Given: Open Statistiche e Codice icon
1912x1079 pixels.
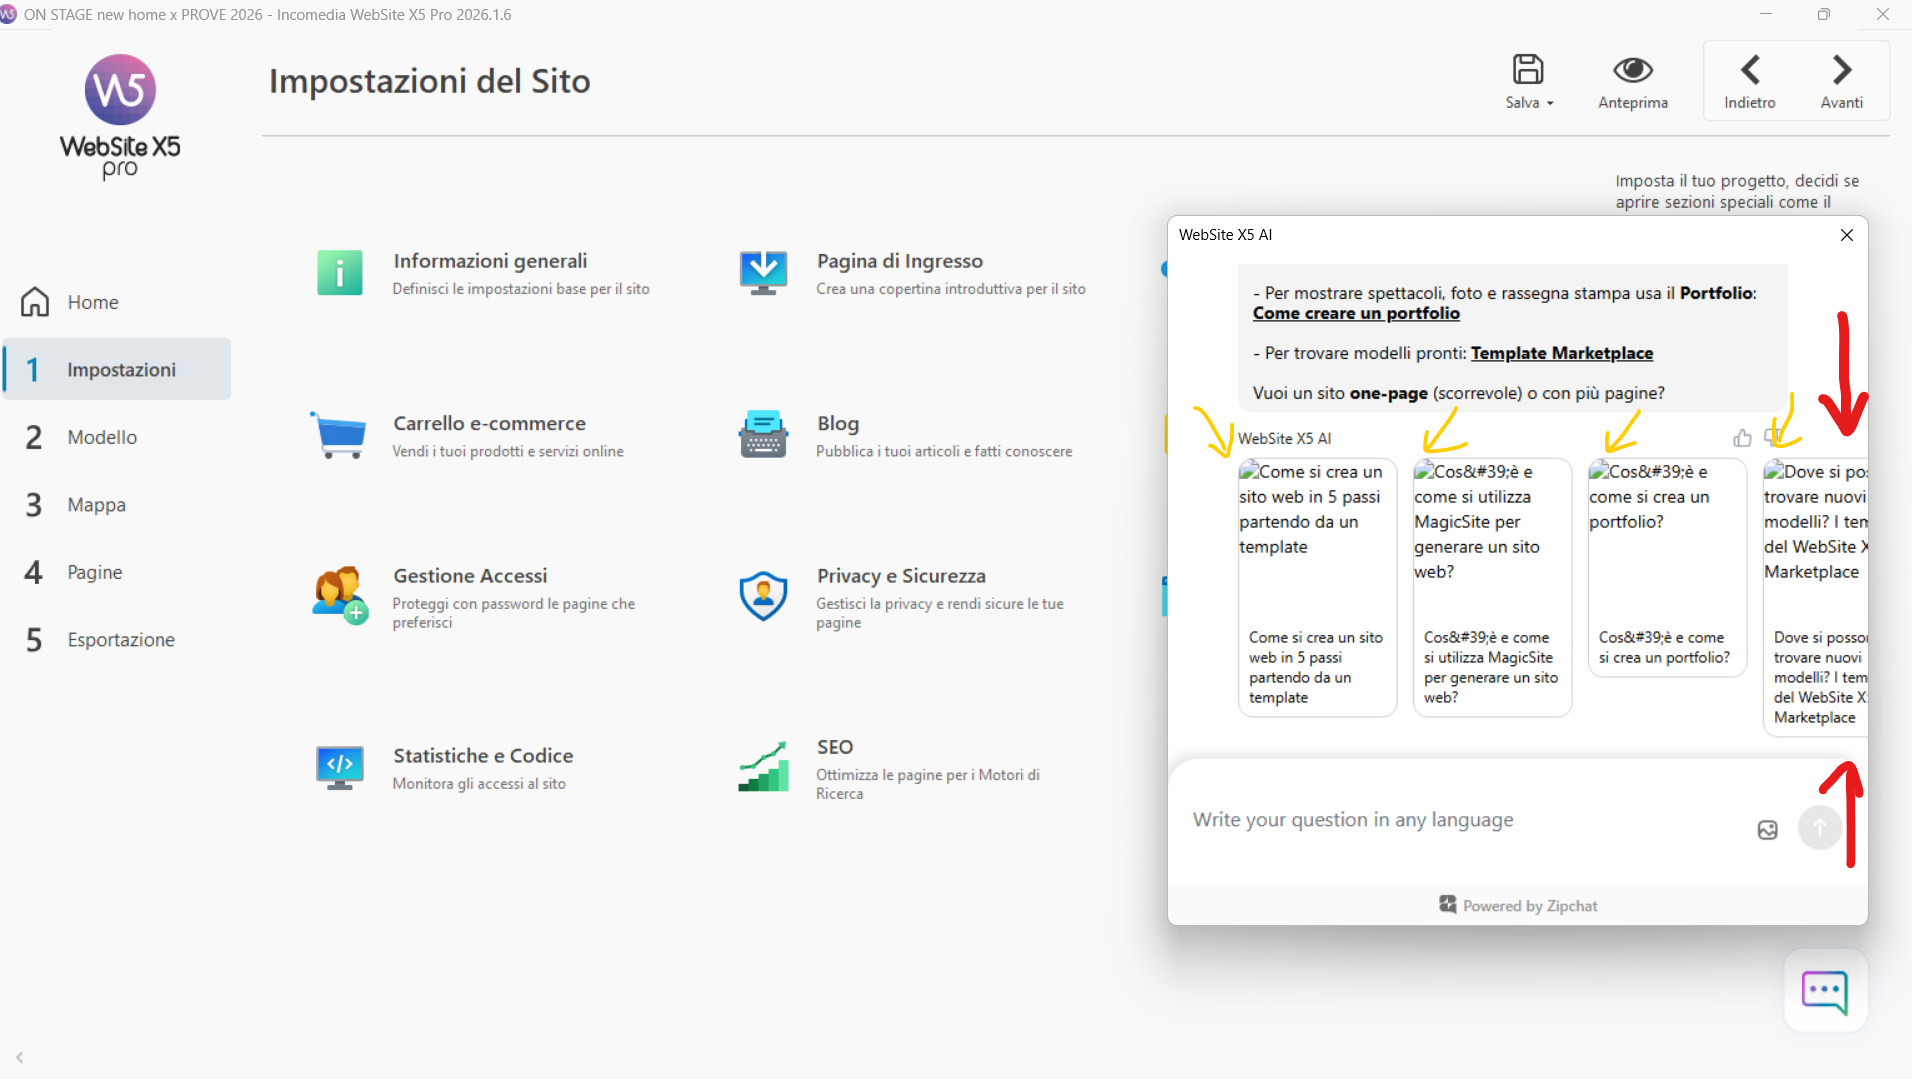Looking at the screenshot, I should click(x=340, y=767).
